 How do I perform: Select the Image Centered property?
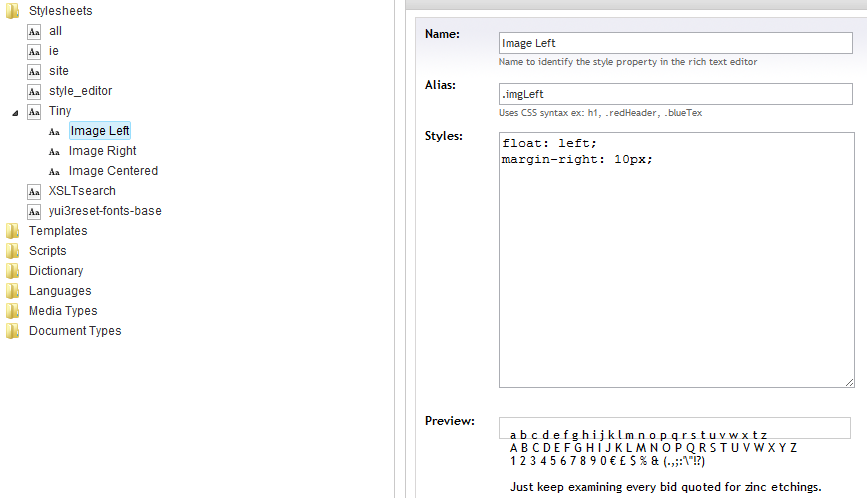point(113,171)
